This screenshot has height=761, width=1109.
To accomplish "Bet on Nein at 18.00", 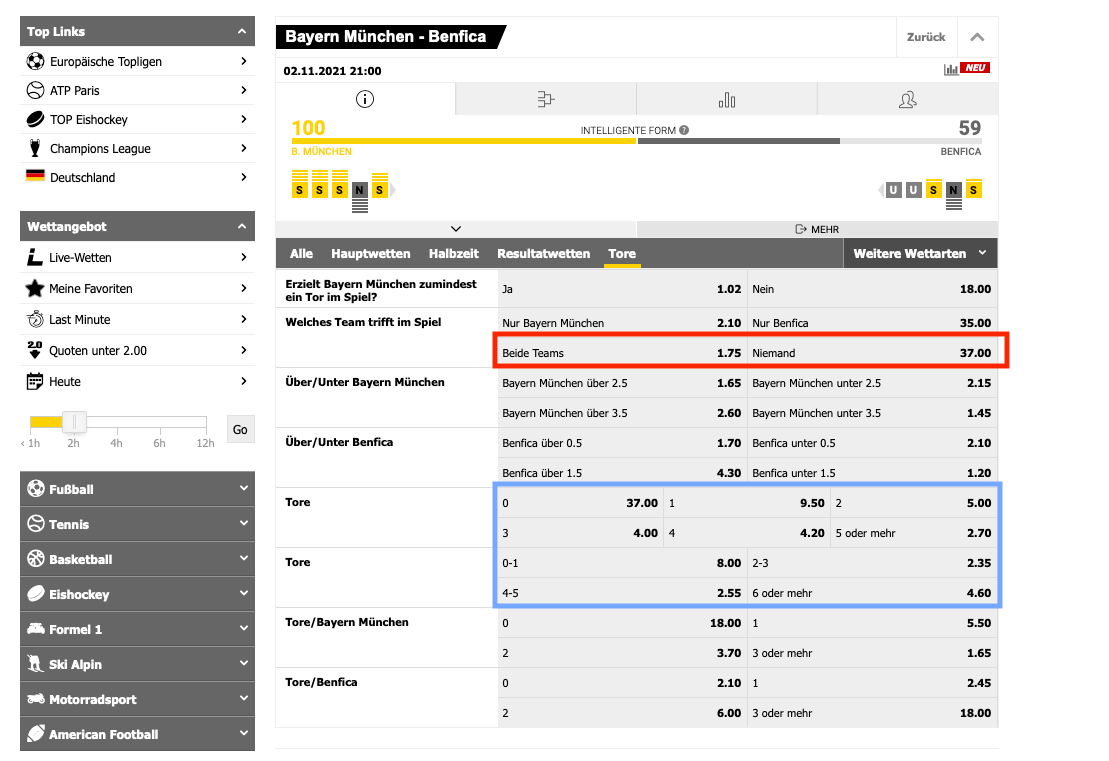I will [x=872, y=289].
